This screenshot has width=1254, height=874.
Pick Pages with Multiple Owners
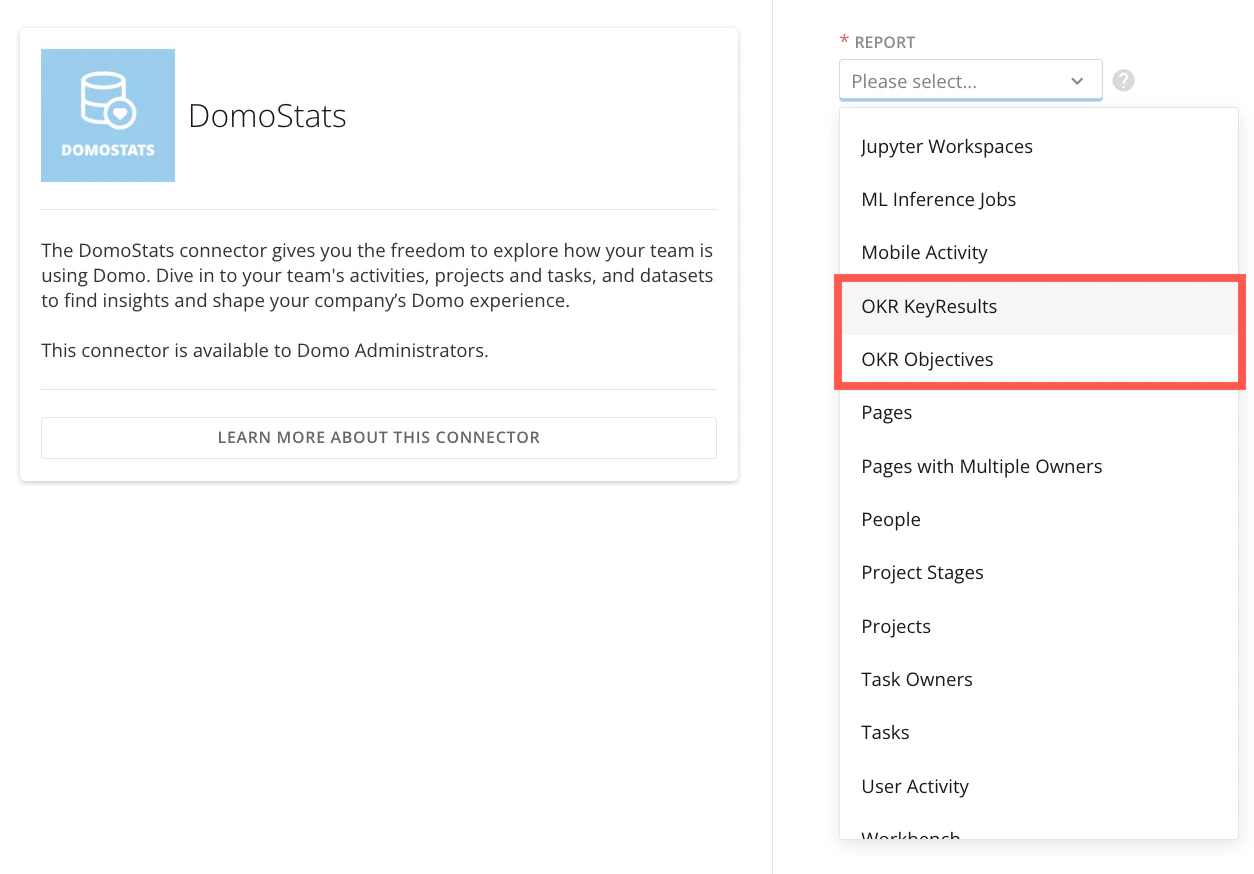click(1038, 466)
